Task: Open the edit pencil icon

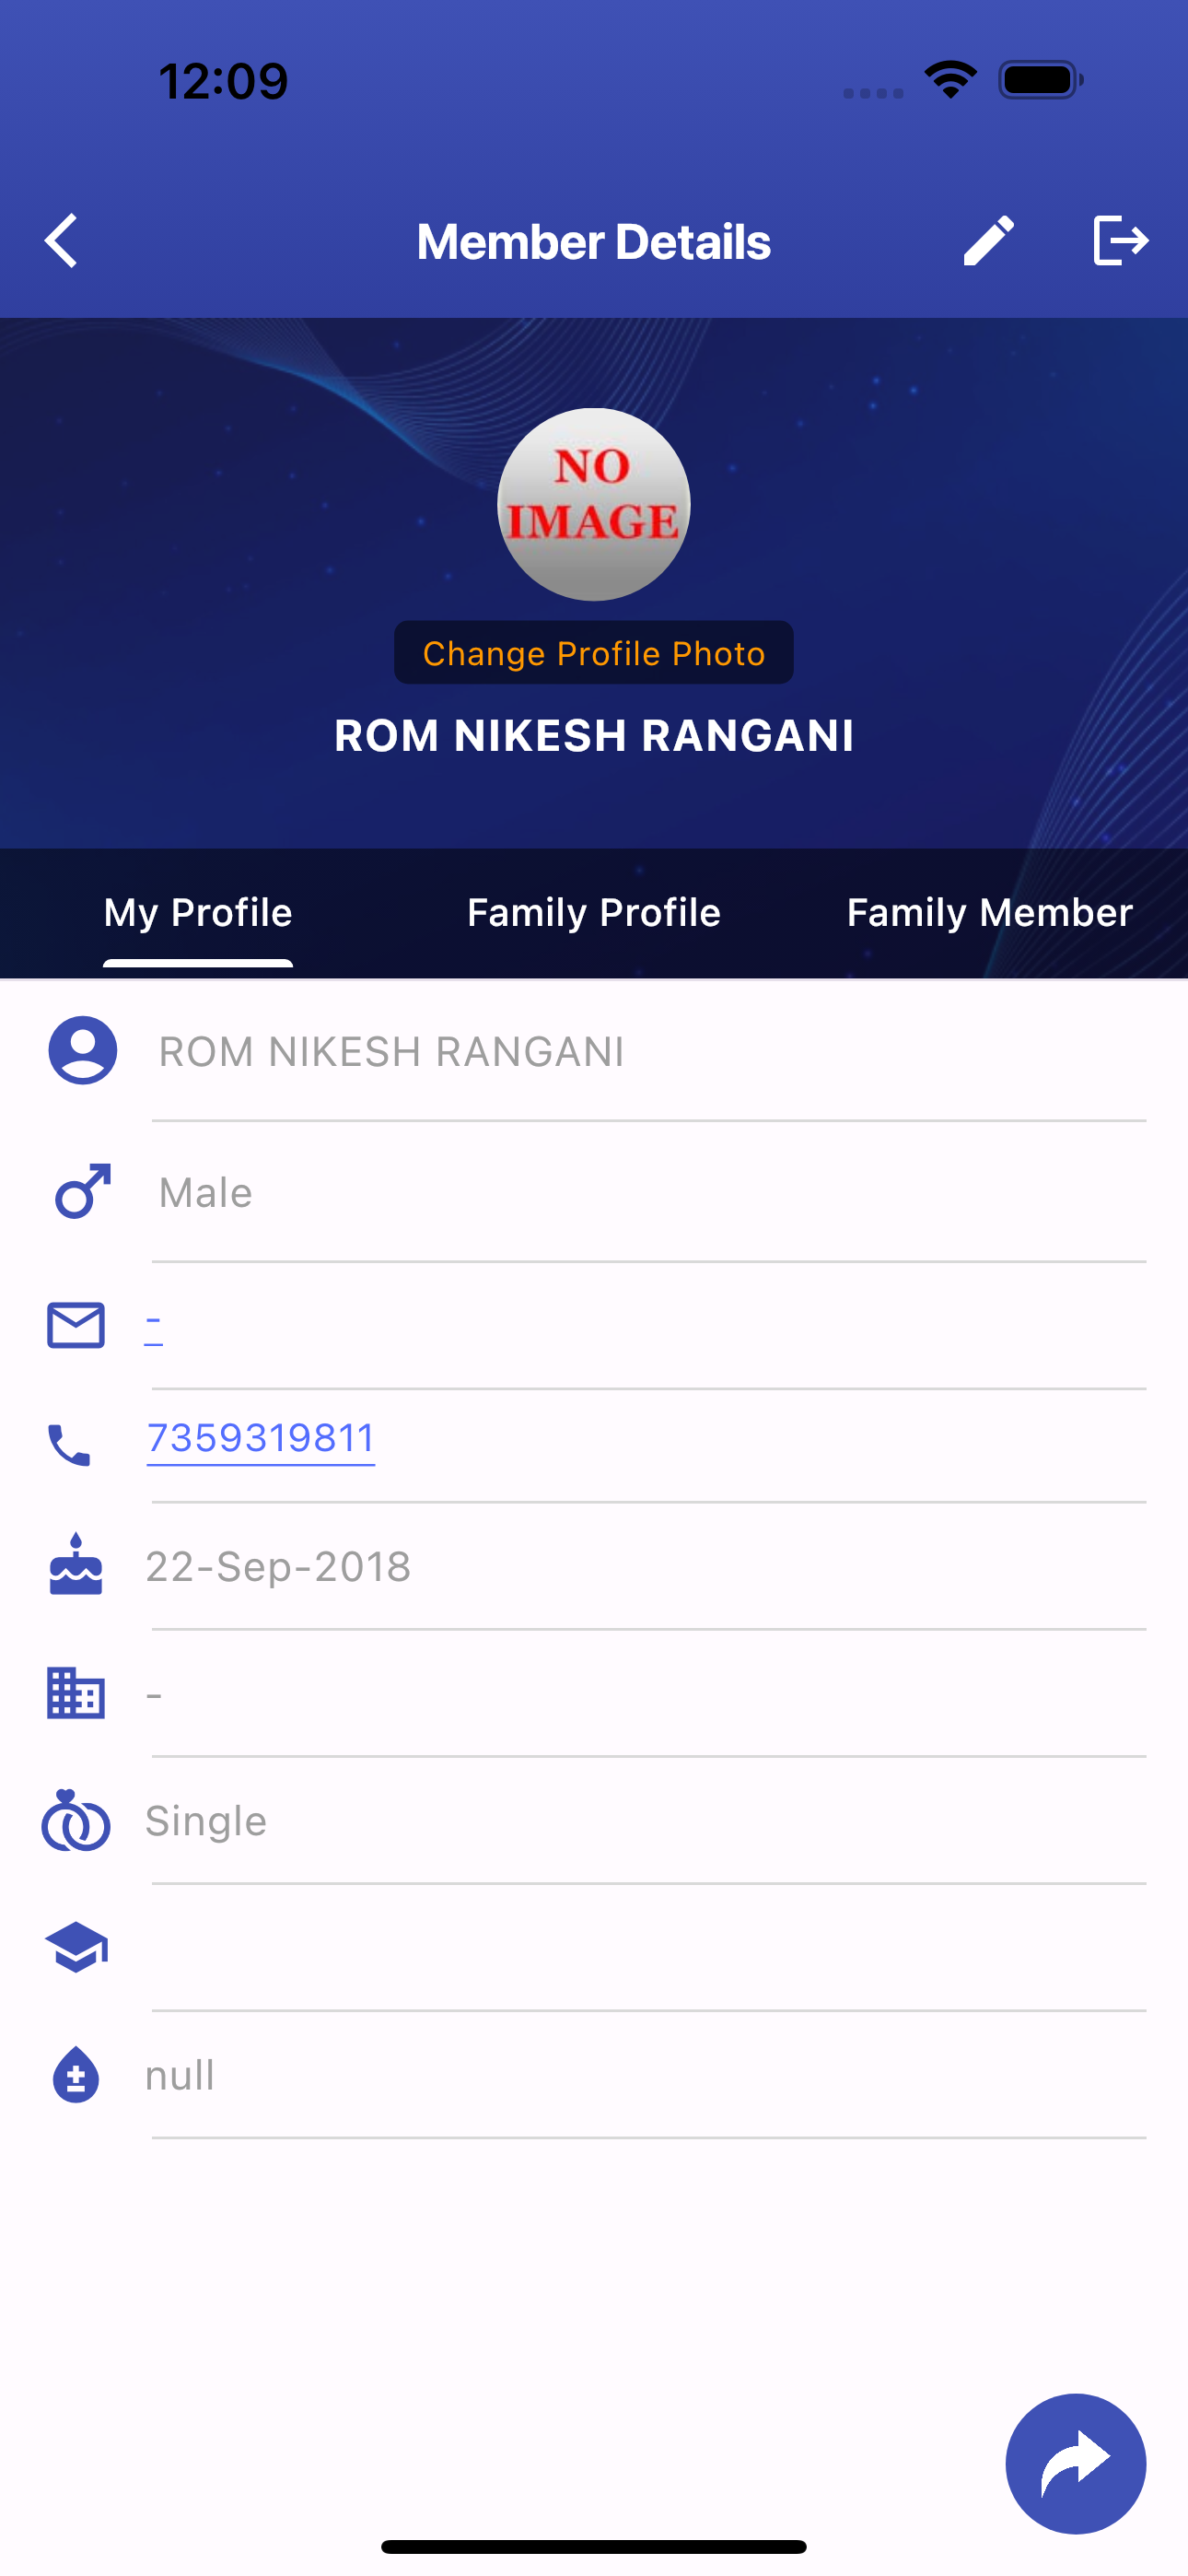Action: point(988,241)
